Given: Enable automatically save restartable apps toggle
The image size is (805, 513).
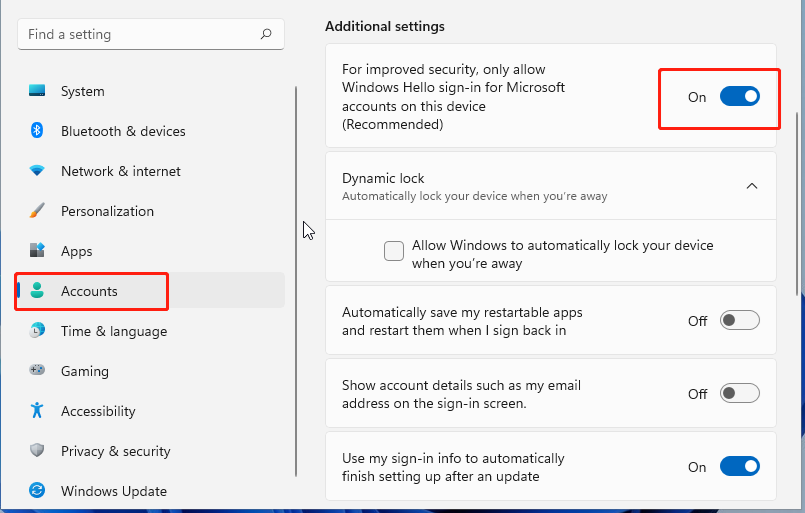Looking at the screenshot, I should pos(739,320).
